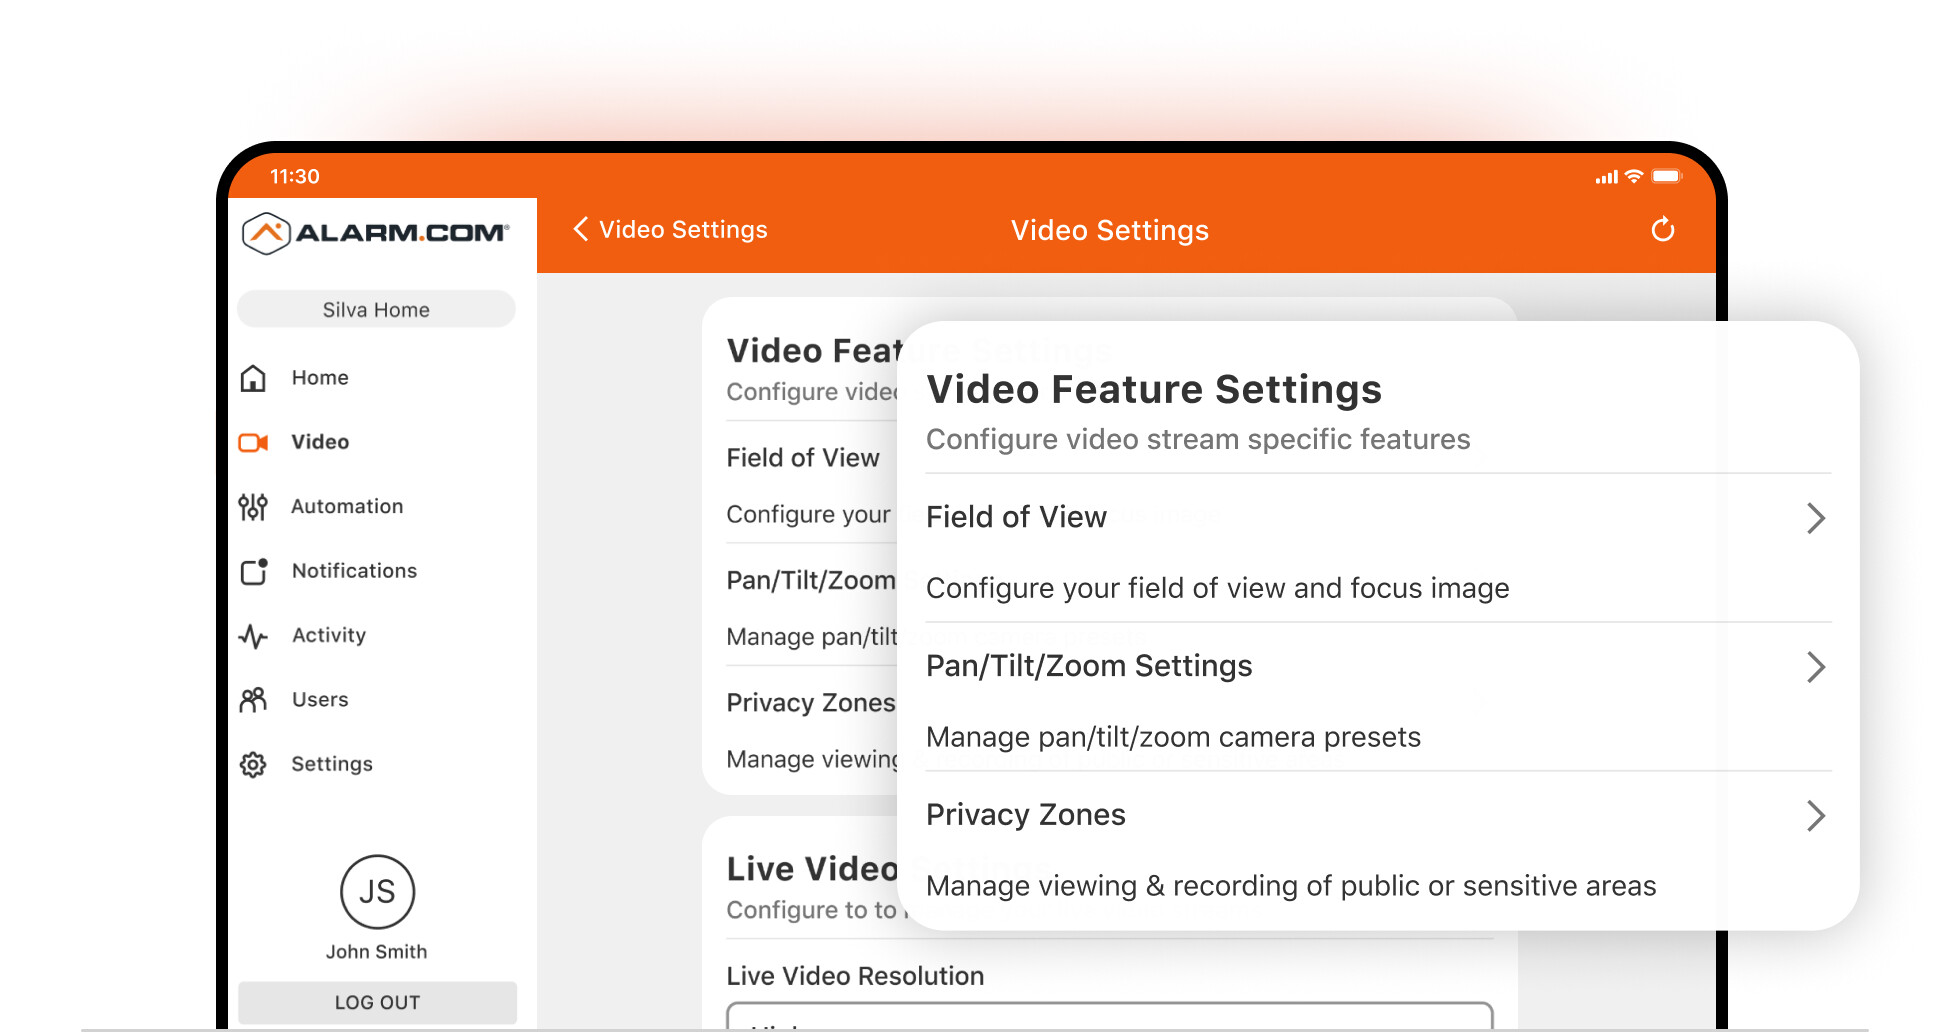Screen dimensions: 1950x1032
Task: Click the Home house icon in sidebar
Action: 253,378
